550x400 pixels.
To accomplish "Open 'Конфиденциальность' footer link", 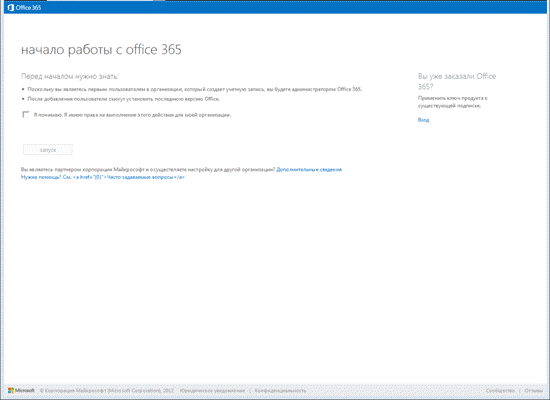I will 280,391.
